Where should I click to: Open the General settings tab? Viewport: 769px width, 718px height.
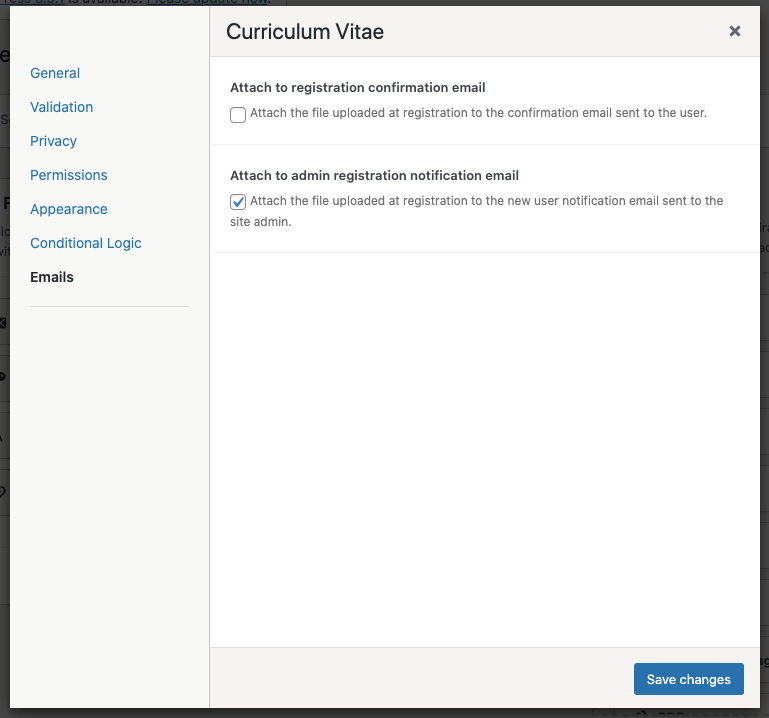click(55, 73)
